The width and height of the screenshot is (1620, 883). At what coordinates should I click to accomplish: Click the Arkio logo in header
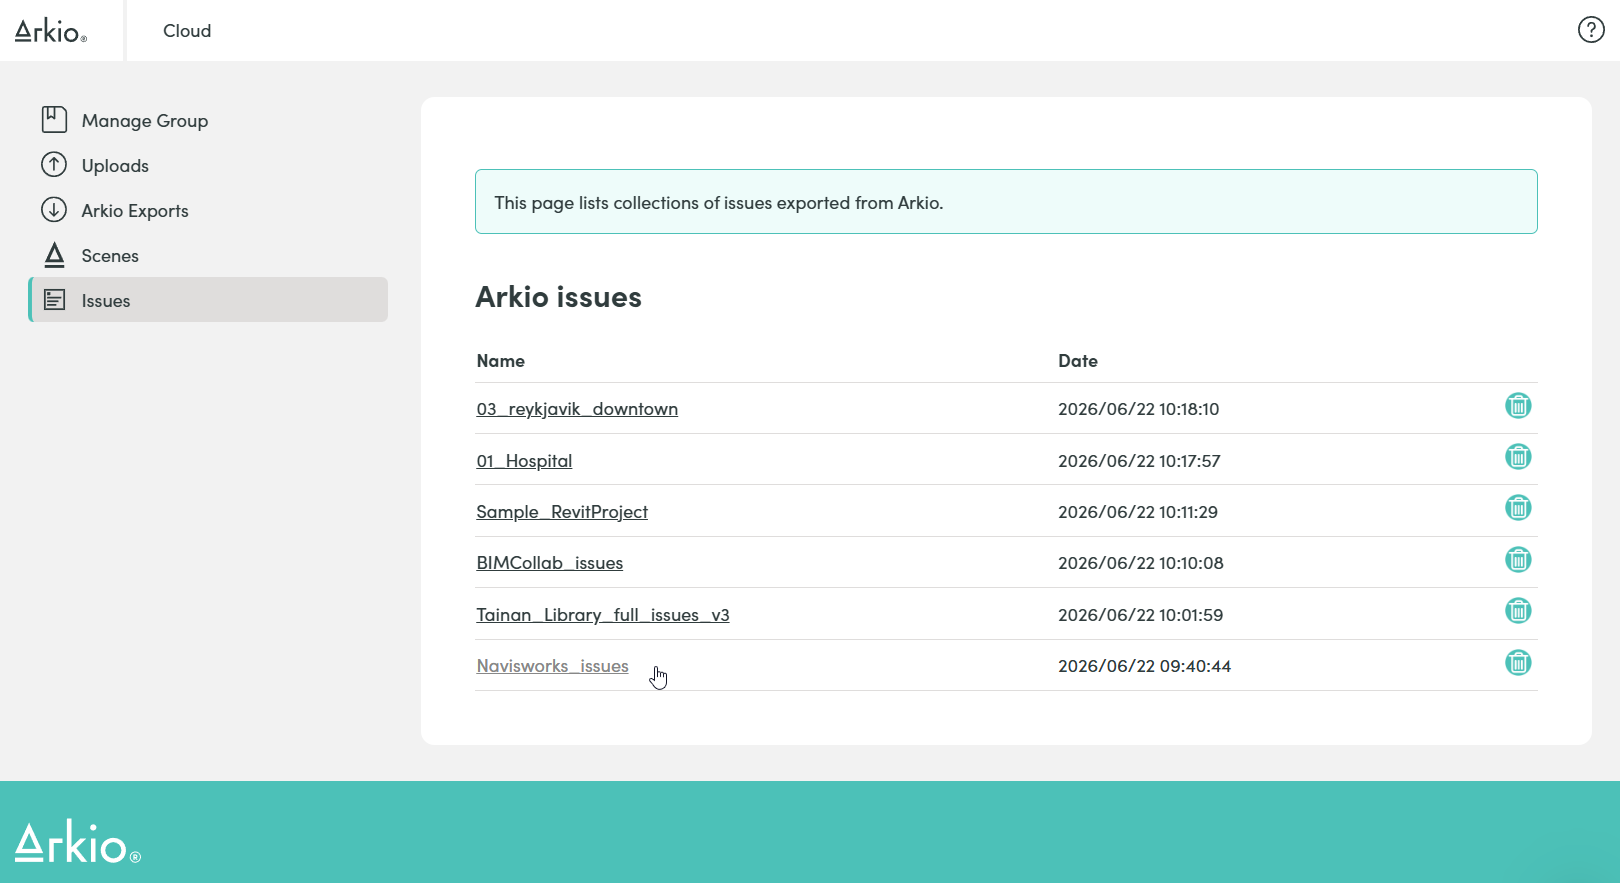click(x=51, y=31)
